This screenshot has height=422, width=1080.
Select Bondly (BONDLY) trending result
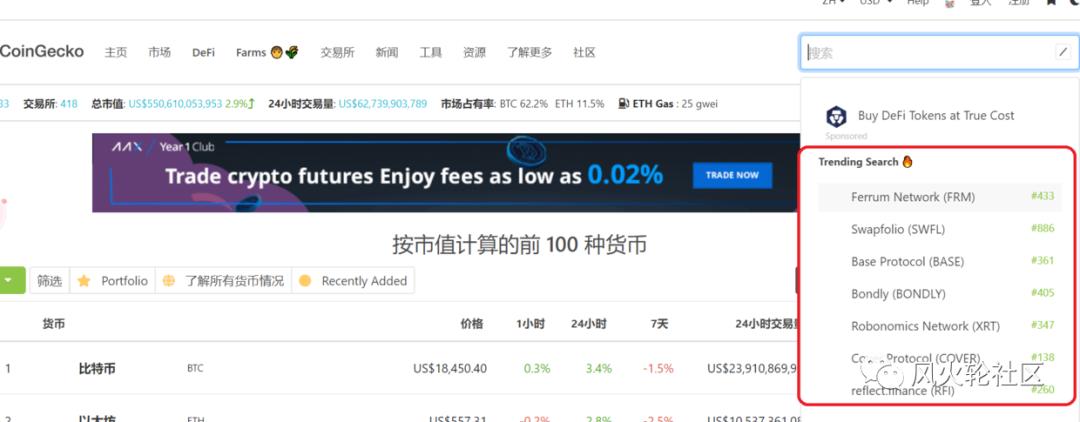939,294
